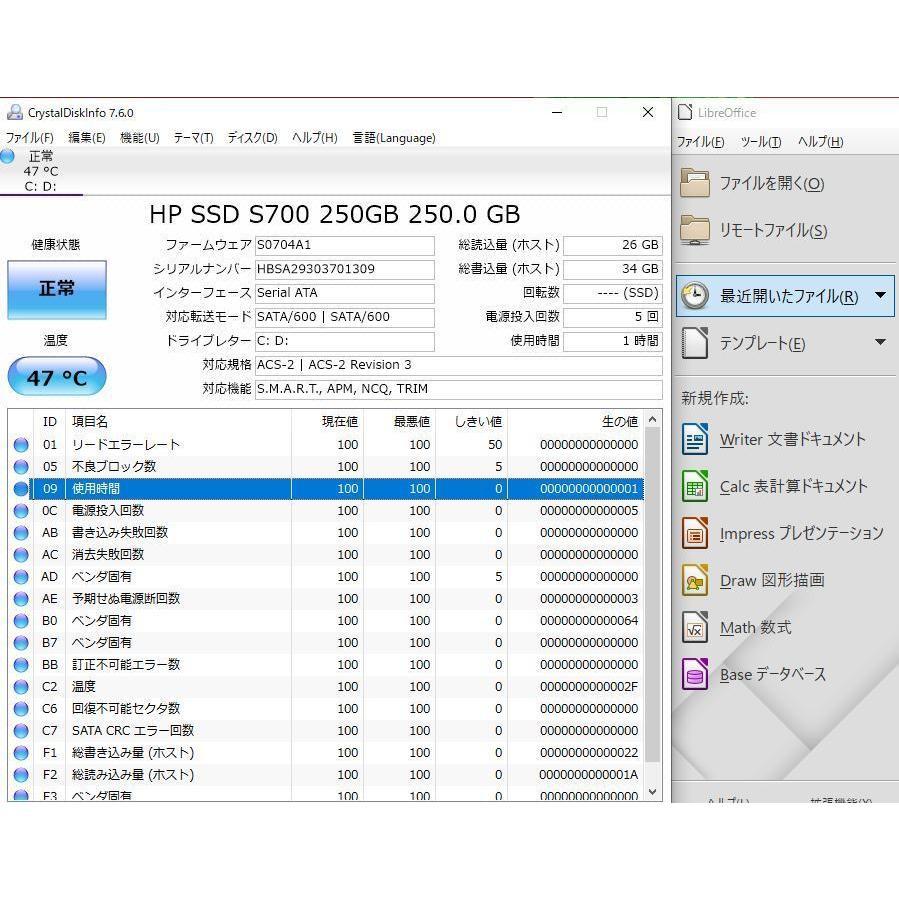Click the しきい値 column header

[x=471, y=421]
